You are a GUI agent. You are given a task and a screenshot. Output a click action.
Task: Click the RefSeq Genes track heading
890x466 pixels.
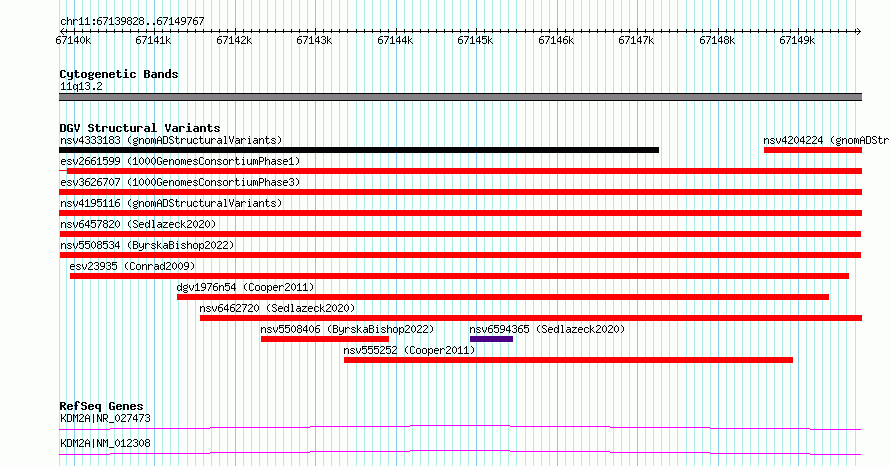(101, 406)
